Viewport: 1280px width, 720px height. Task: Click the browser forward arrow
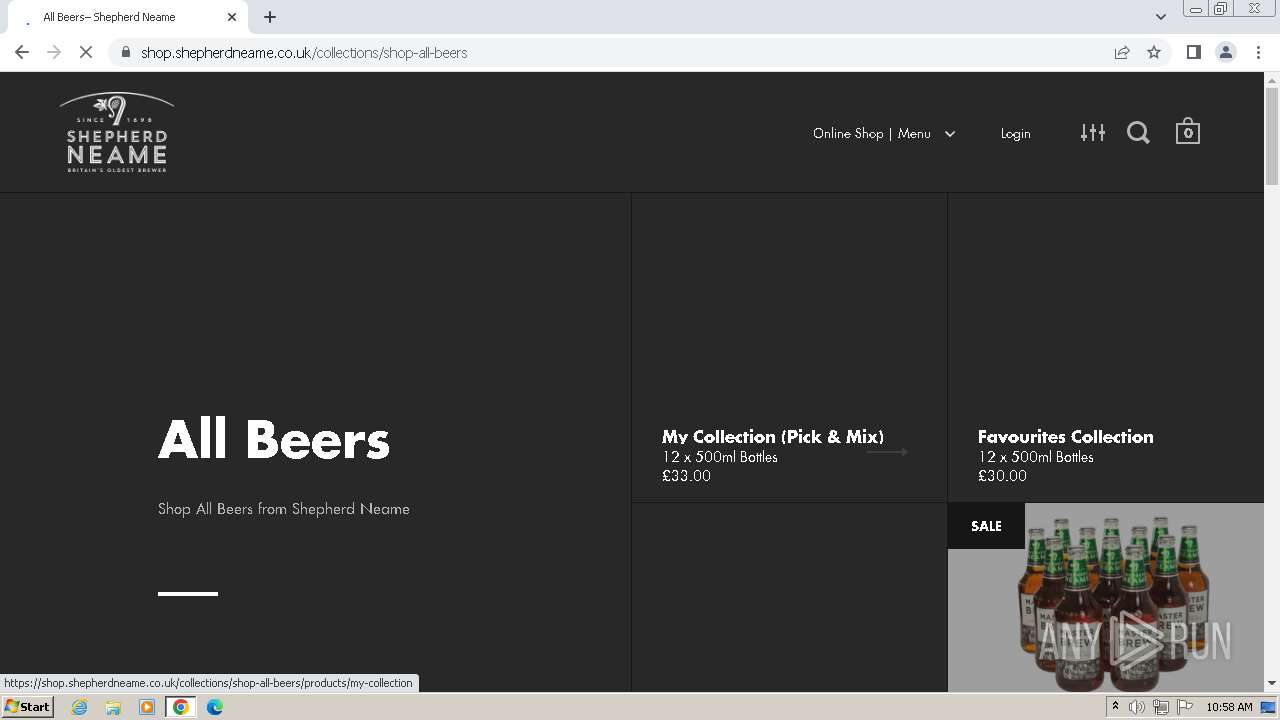coord(54,52)
